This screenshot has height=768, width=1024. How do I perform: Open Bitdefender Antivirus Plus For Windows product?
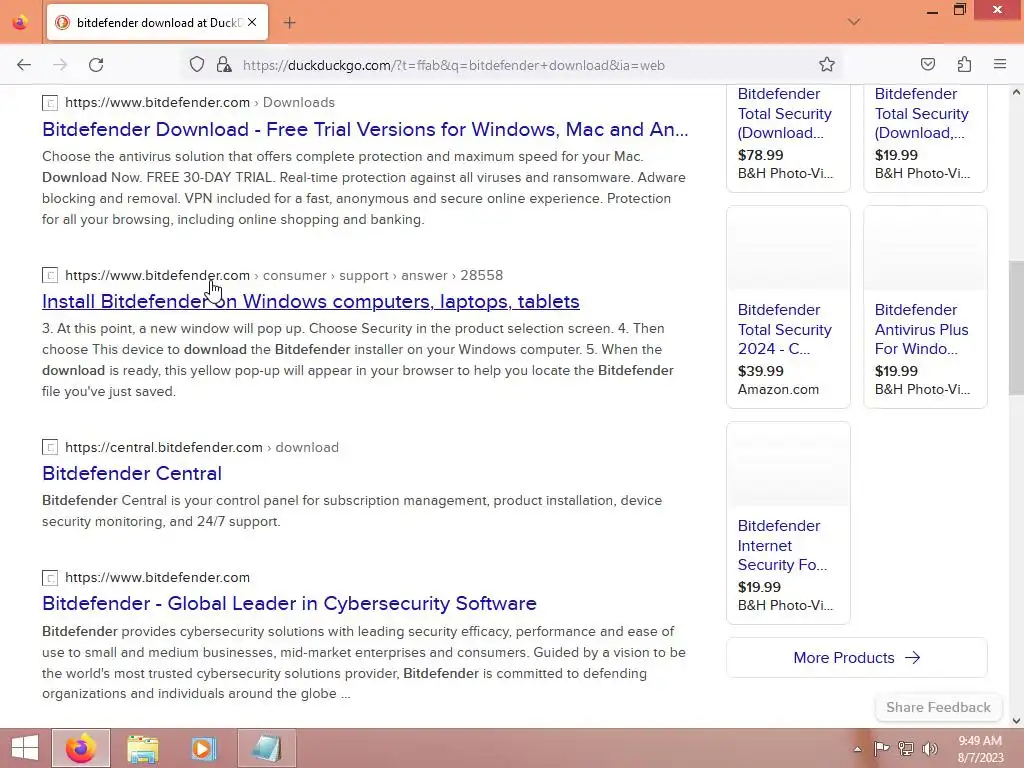pos(925,307)
